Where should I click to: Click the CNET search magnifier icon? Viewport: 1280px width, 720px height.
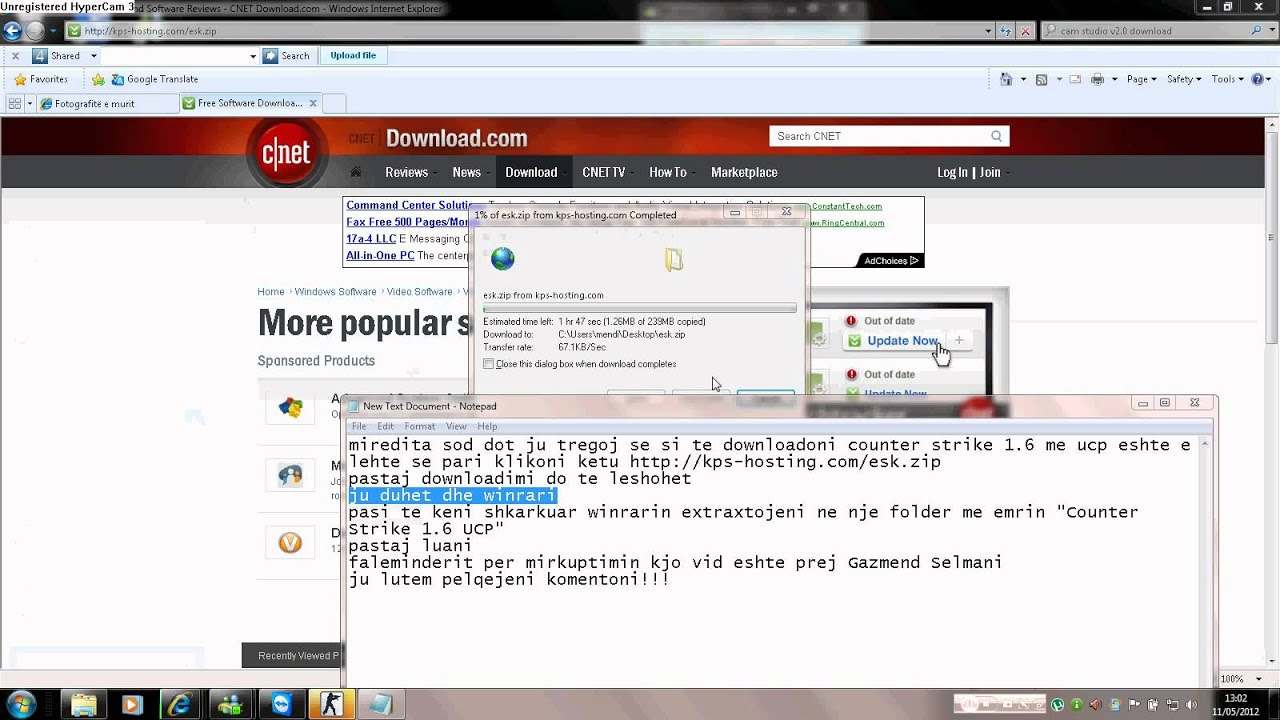point(997,136)
